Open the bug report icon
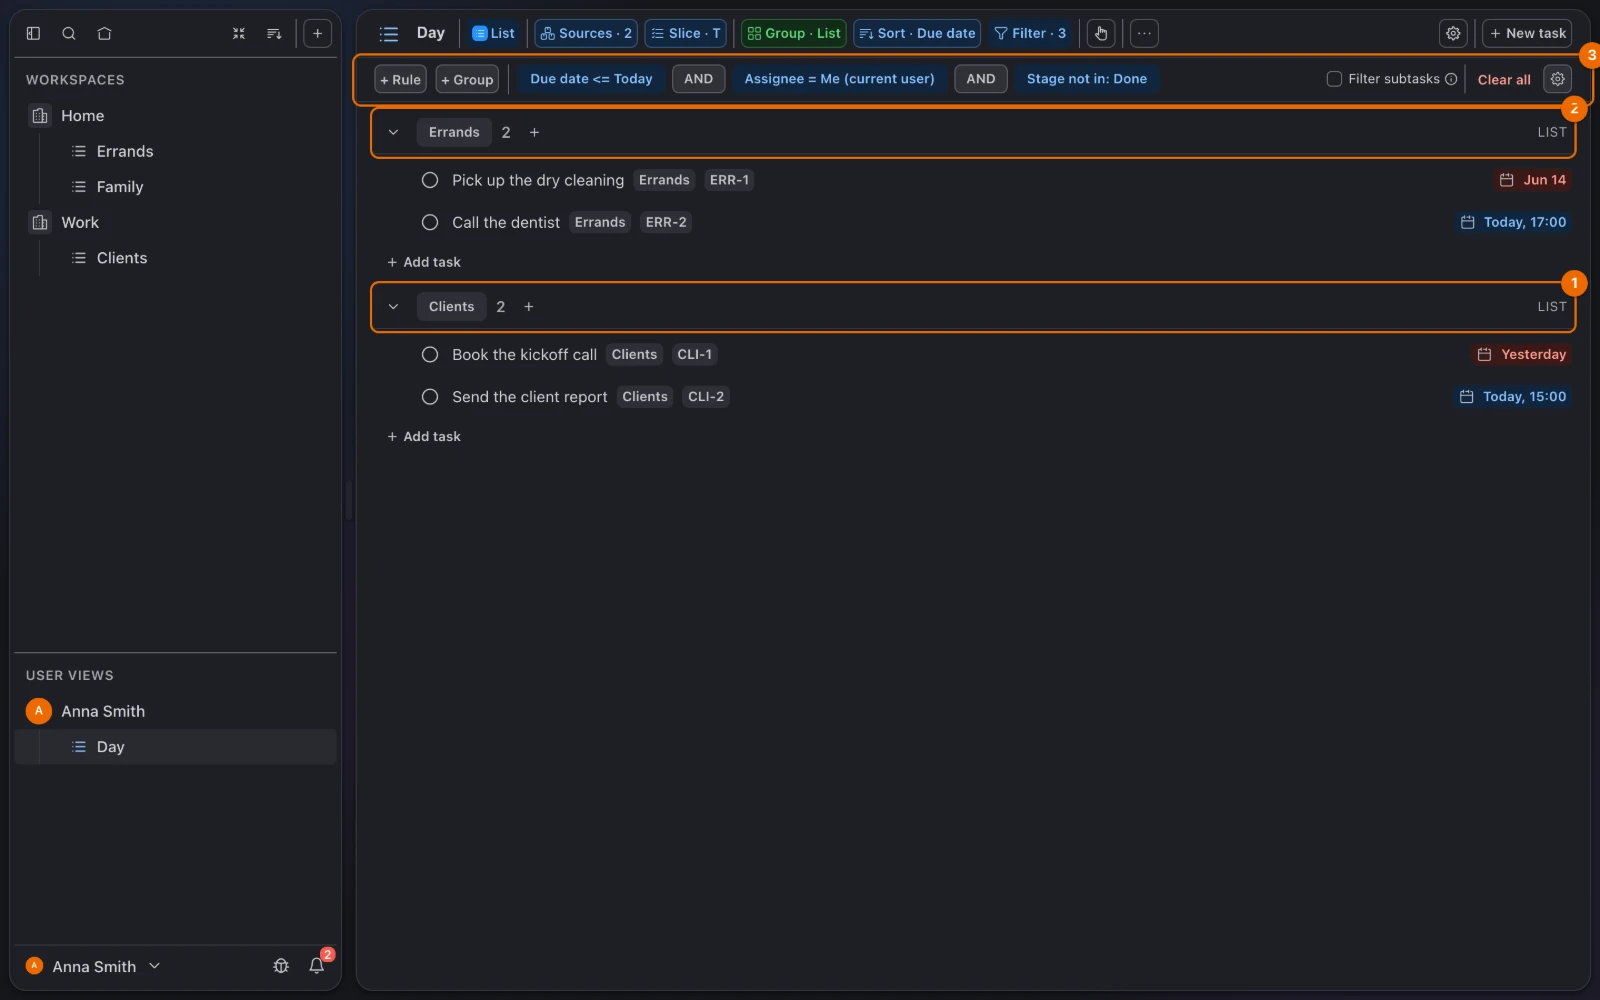Image resolution: width=1600 pixels, height=1000 pixels. point(281,966)
